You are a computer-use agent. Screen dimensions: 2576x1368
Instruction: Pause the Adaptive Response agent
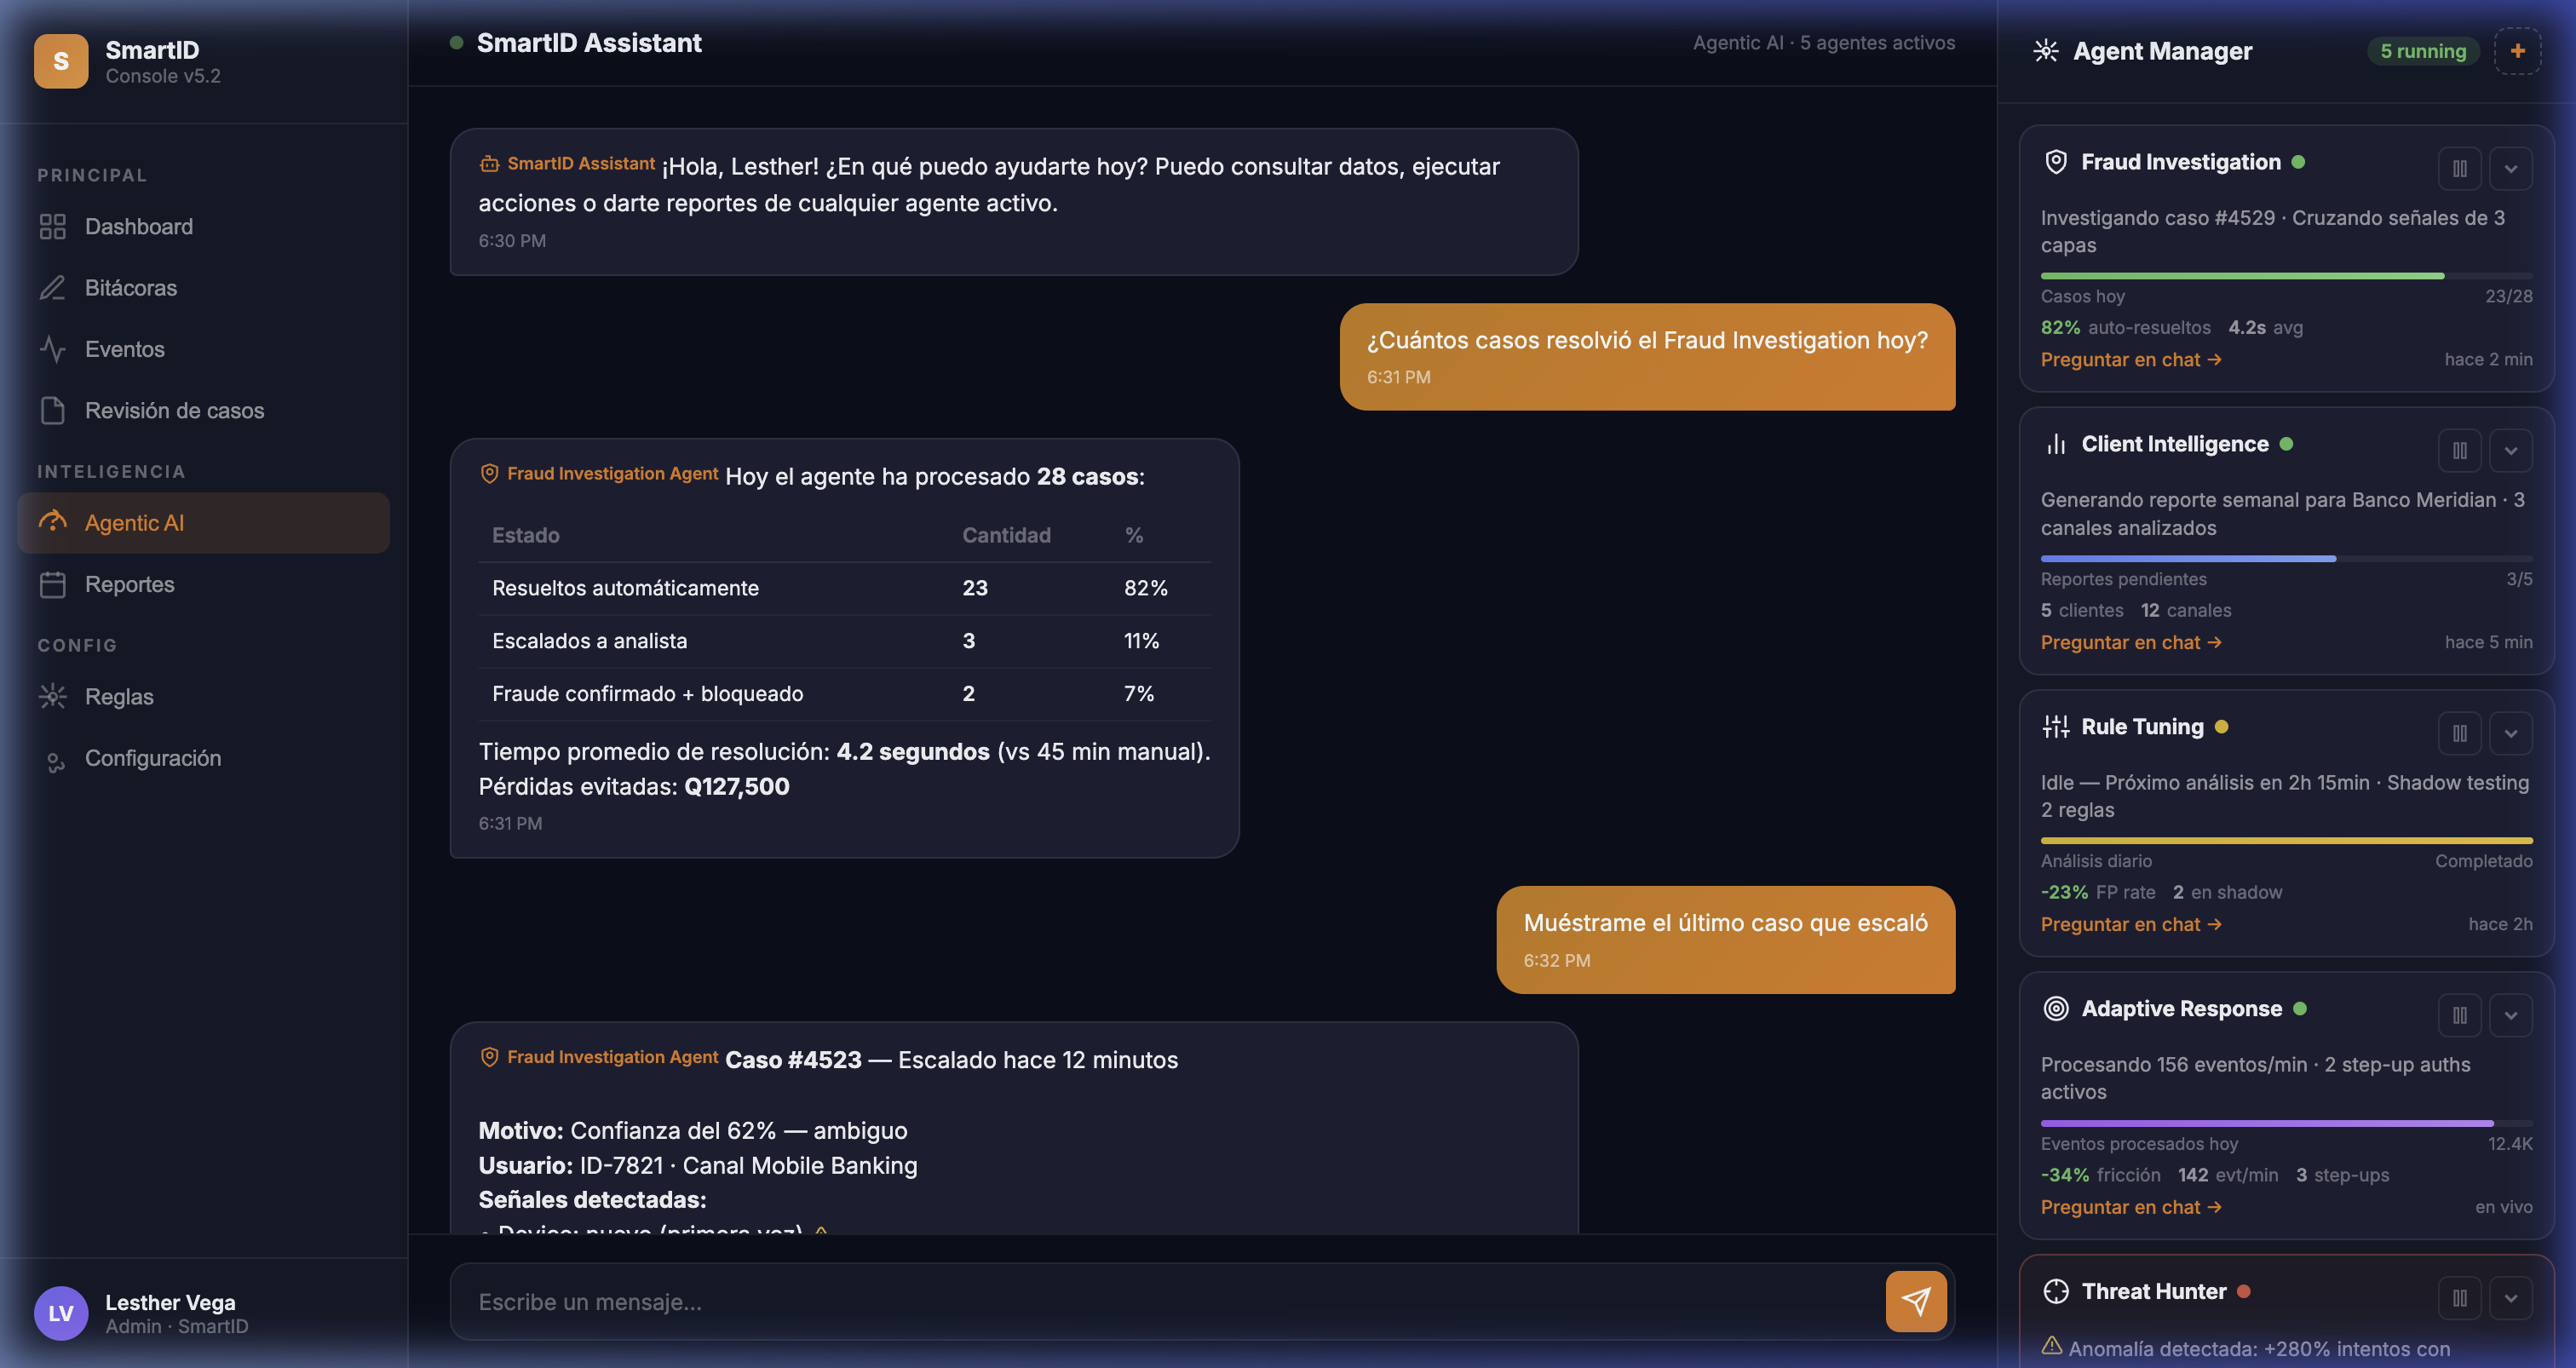(2460, 1015)
